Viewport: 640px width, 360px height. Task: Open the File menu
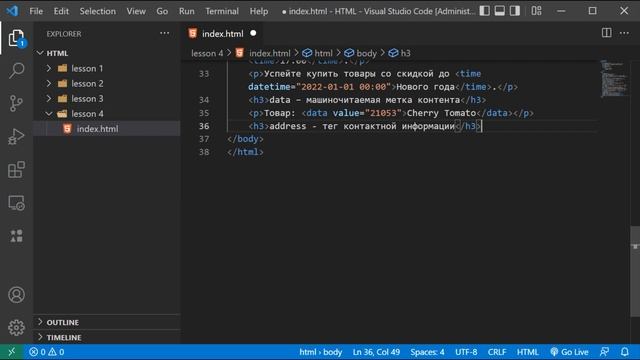(x=36, y=11)
